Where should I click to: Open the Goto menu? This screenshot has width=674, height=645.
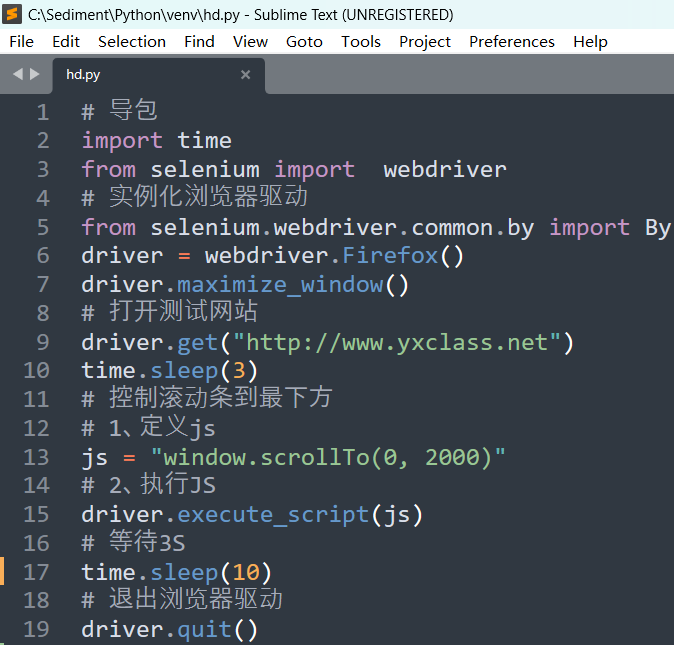coord(304,42)
